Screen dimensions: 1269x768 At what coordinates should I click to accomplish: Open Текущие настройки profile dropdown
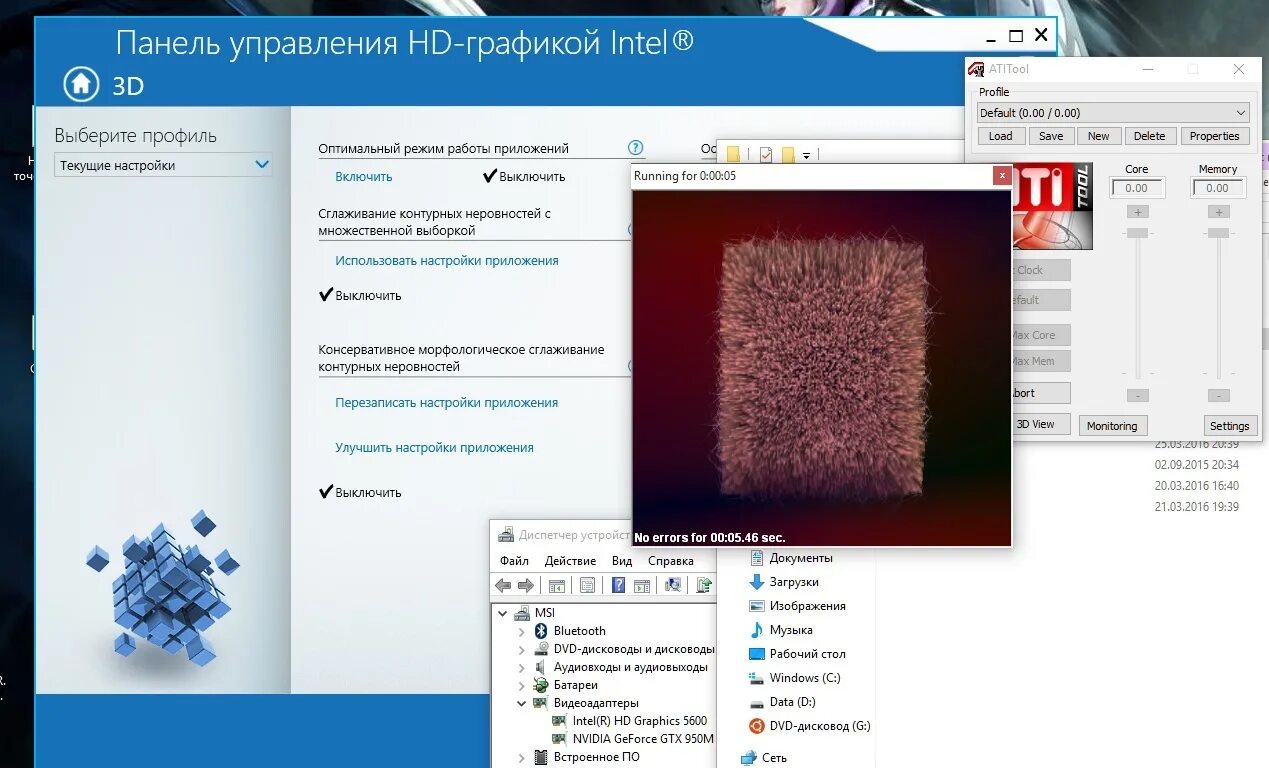(x=163, y=165)
